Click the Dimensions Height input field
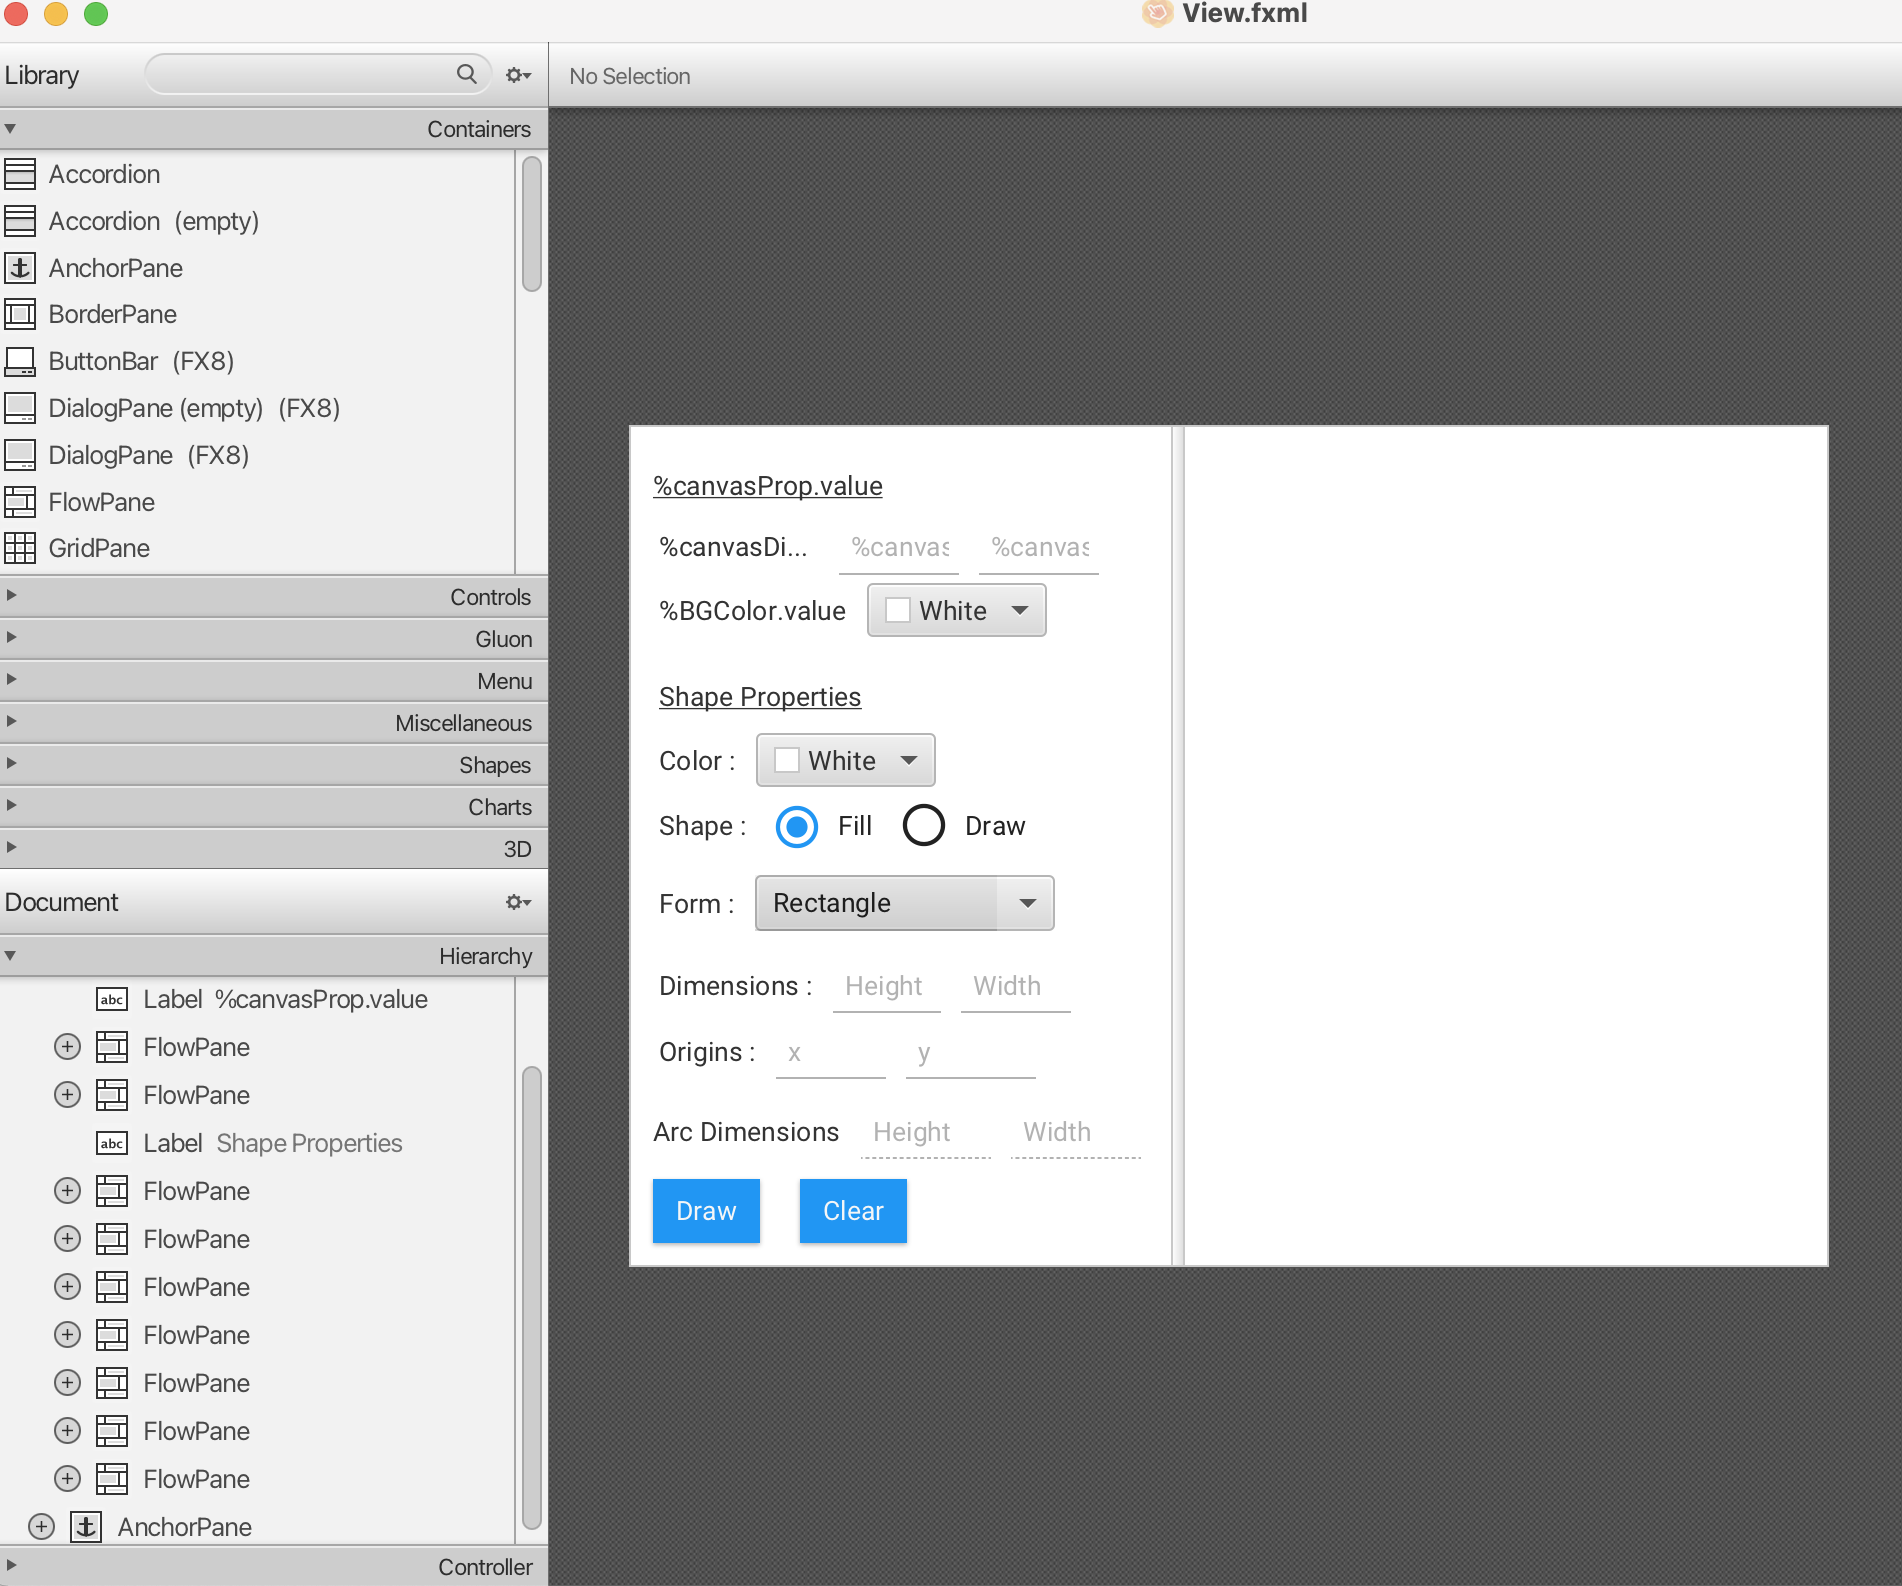Screen dimensions: 1902x1586 [x=885, y=987]
